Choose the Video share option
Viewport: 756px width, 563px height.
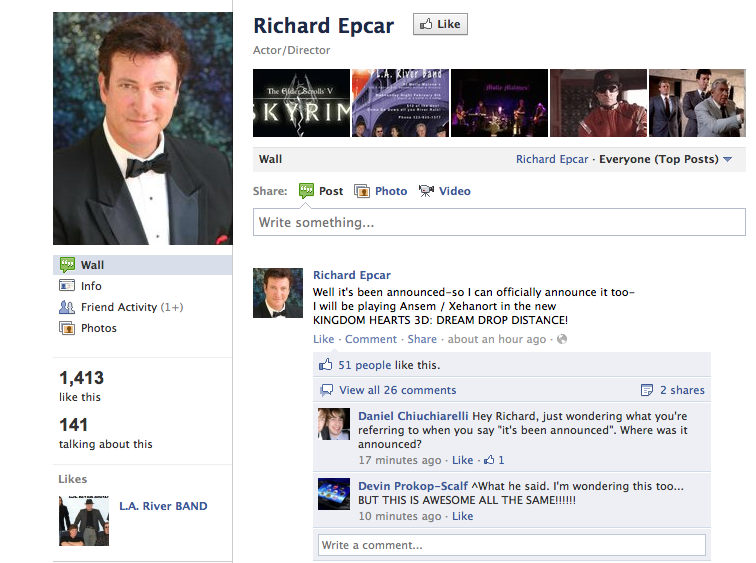pos(455,191)
